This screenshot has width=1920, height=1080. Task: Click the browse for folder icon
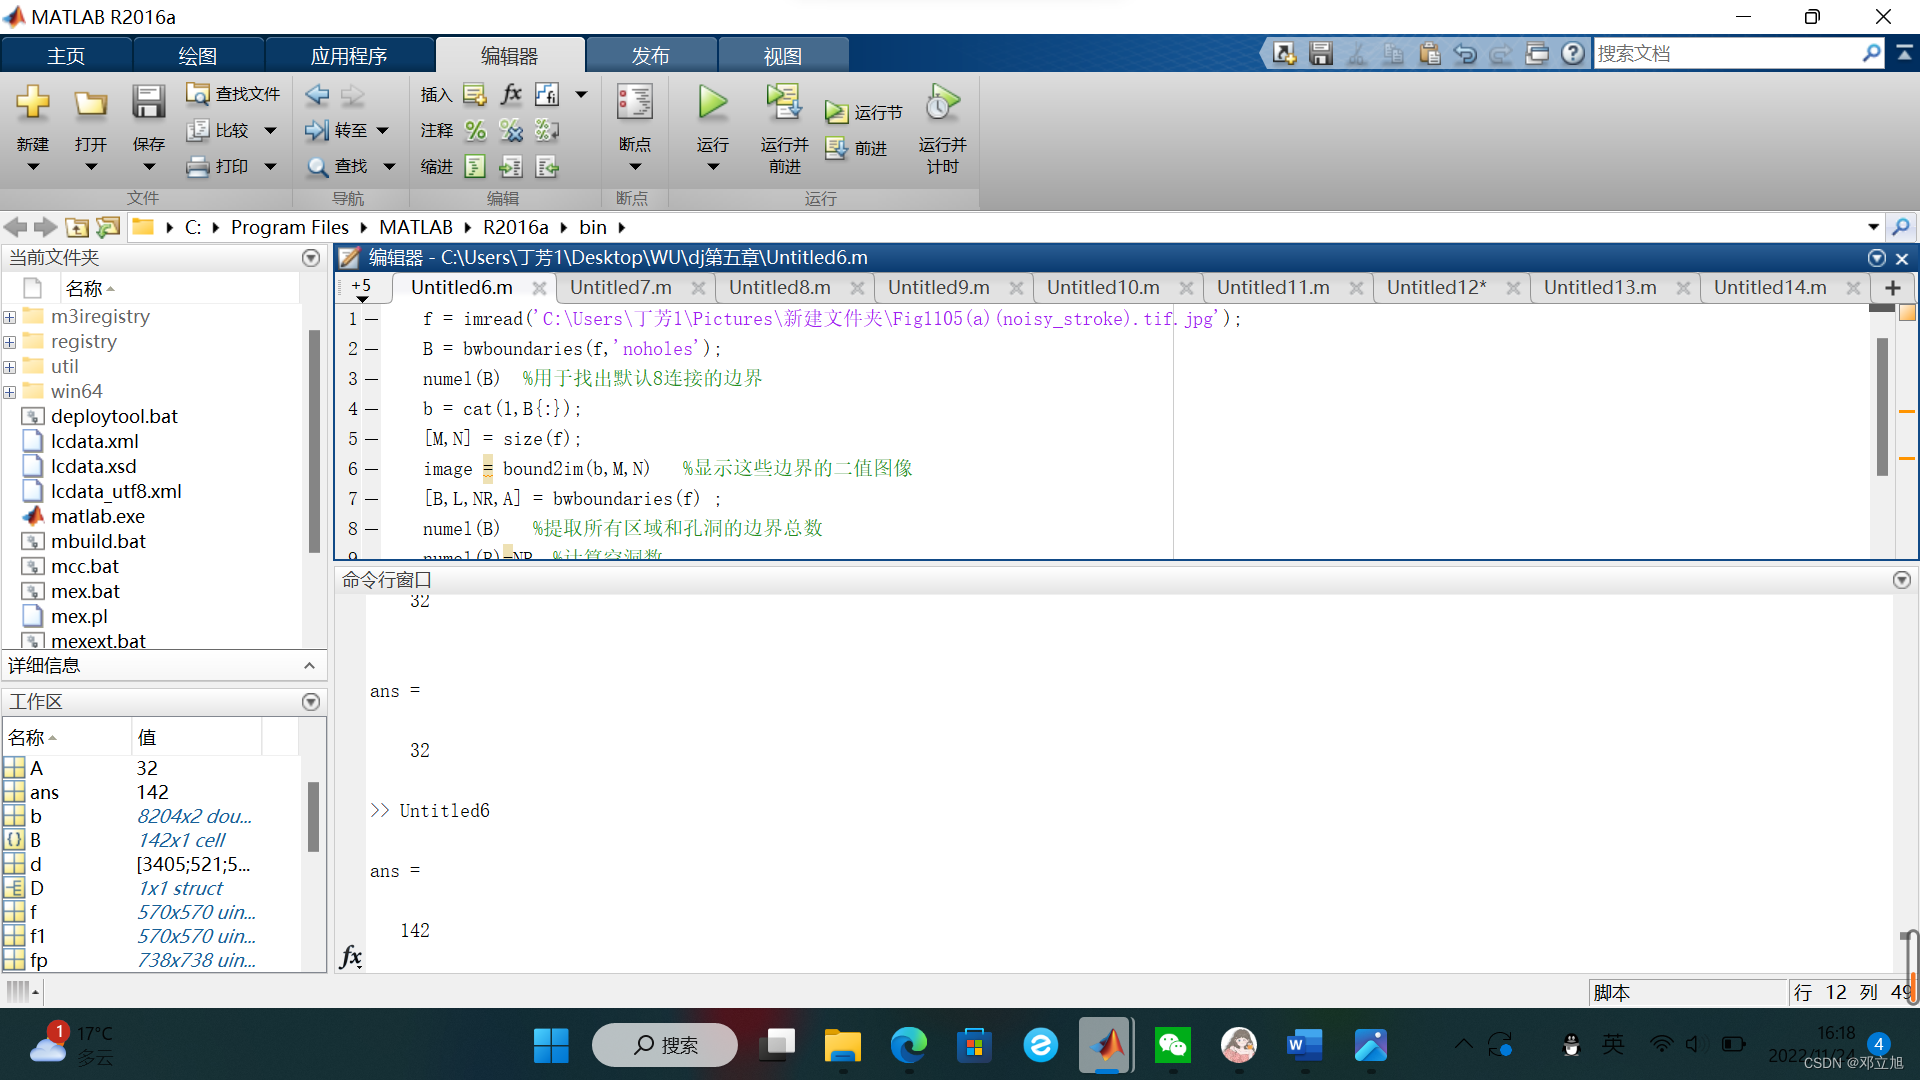(x=108, y=227)
